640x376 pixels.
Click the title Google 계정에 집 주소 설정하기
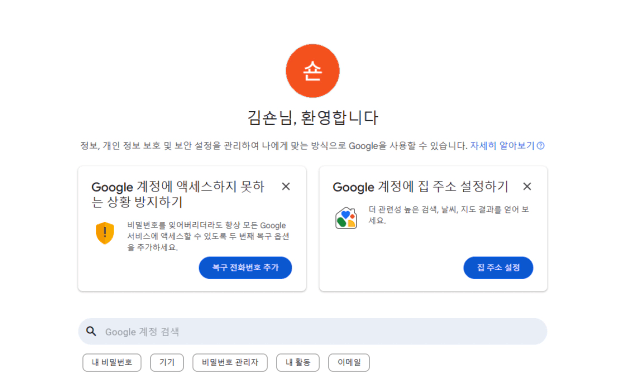coord(420,187)
